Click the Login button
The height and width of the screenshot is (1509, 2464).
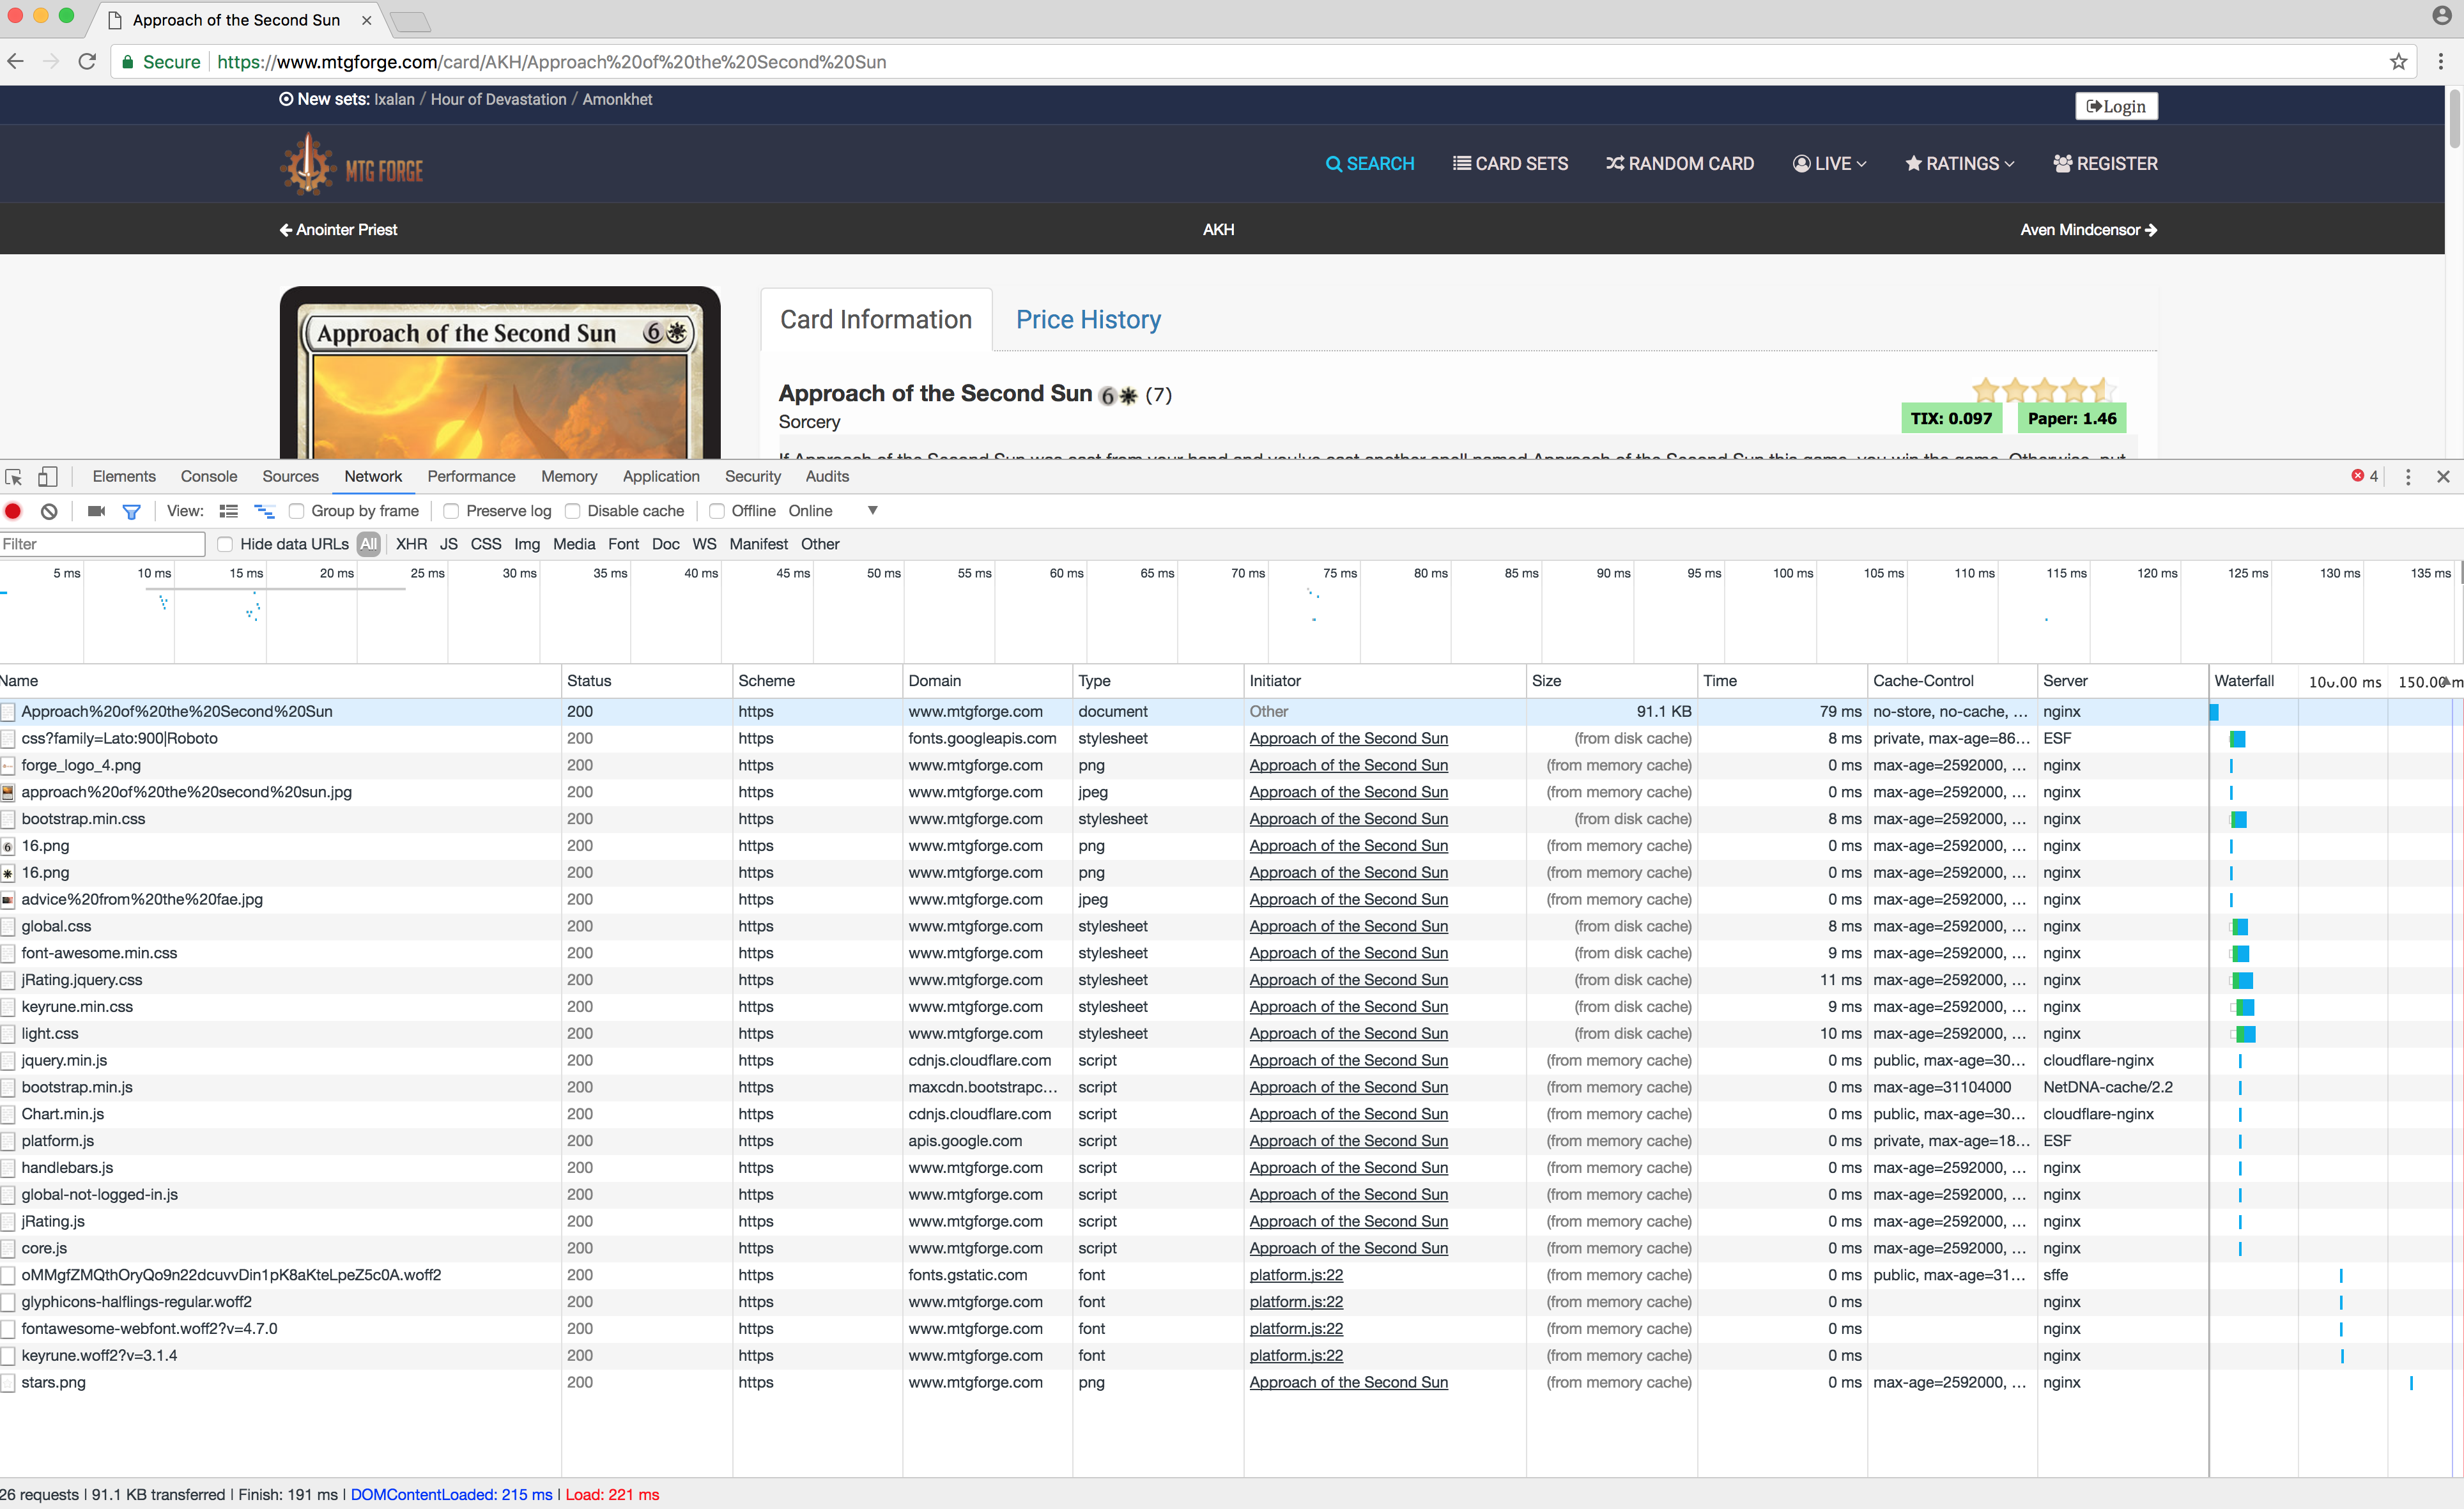click(2116, 106)
